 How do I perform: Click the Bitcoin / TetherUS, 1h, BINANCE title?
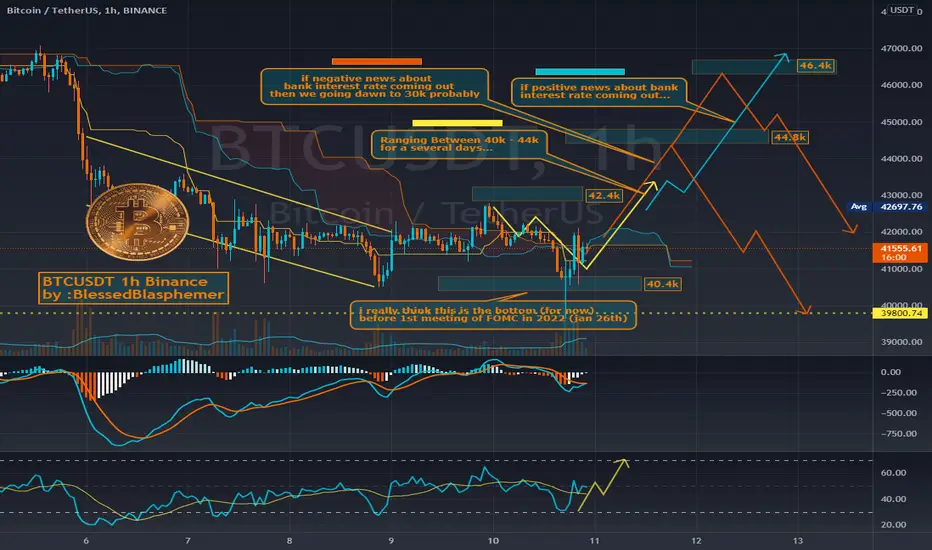[x=87, y=10]
